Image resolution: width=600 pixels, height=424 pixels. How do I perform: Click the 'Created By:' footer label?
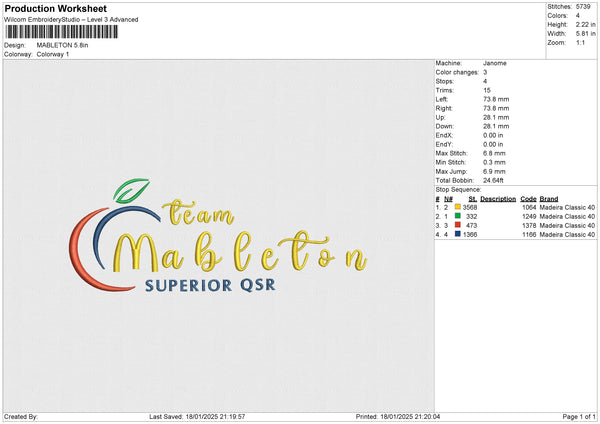(x=21, y=416)
